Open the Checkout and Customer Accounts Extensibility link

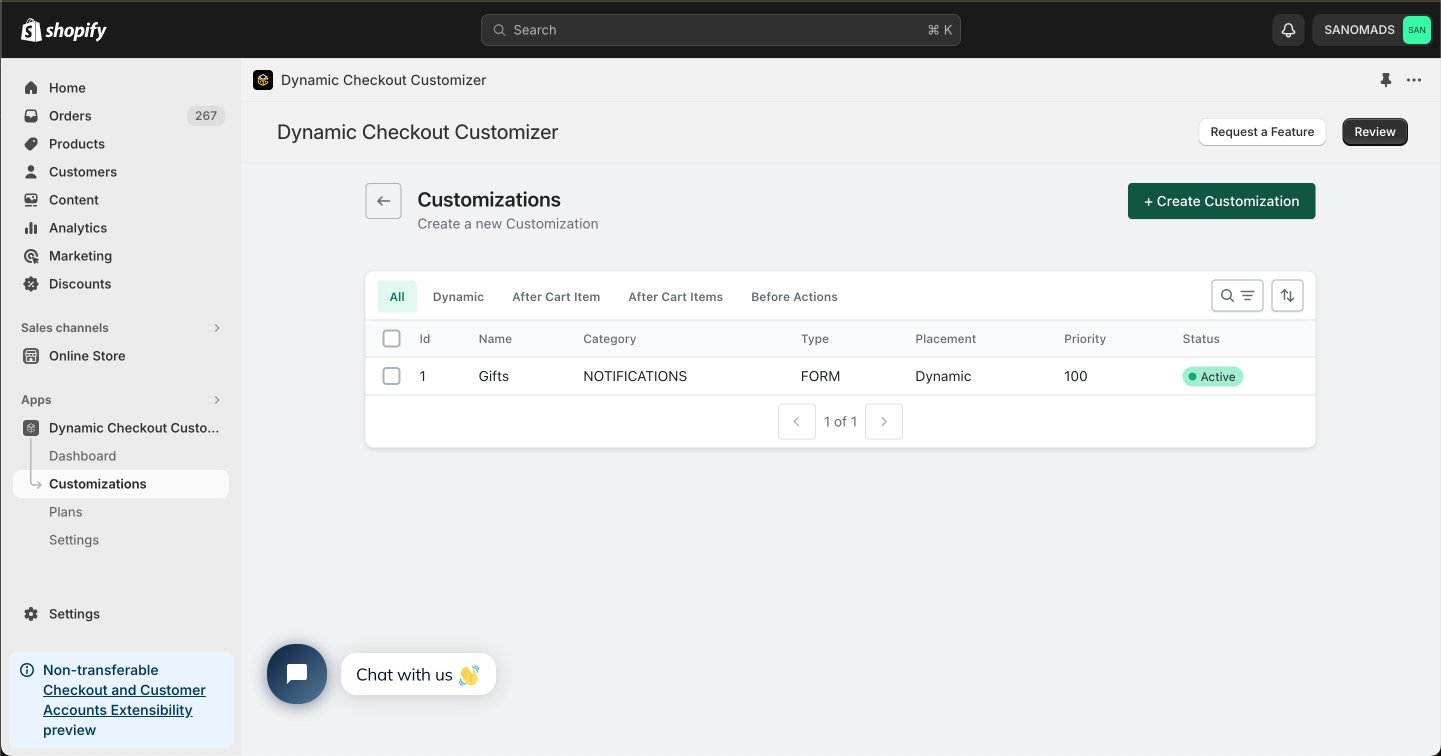coord(124,700)
